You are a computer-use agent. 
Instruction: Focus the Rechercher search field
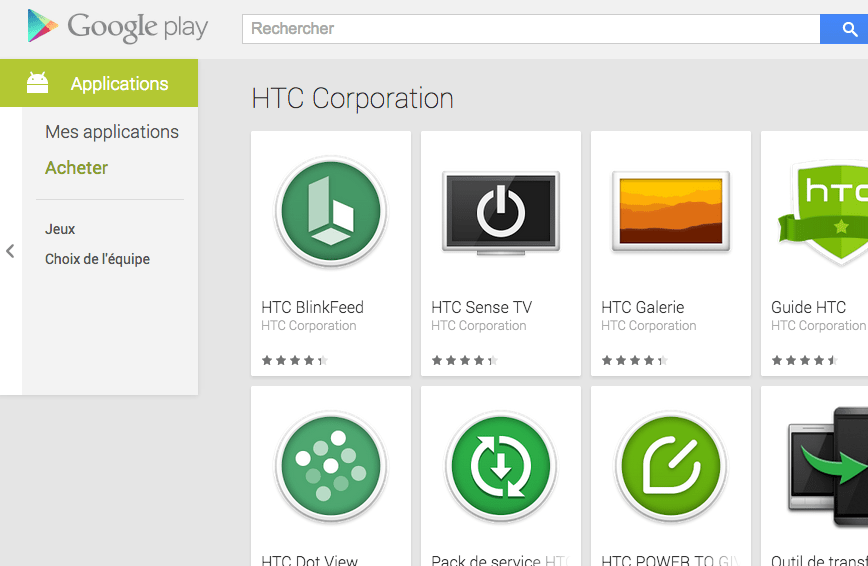pos(531,29)
